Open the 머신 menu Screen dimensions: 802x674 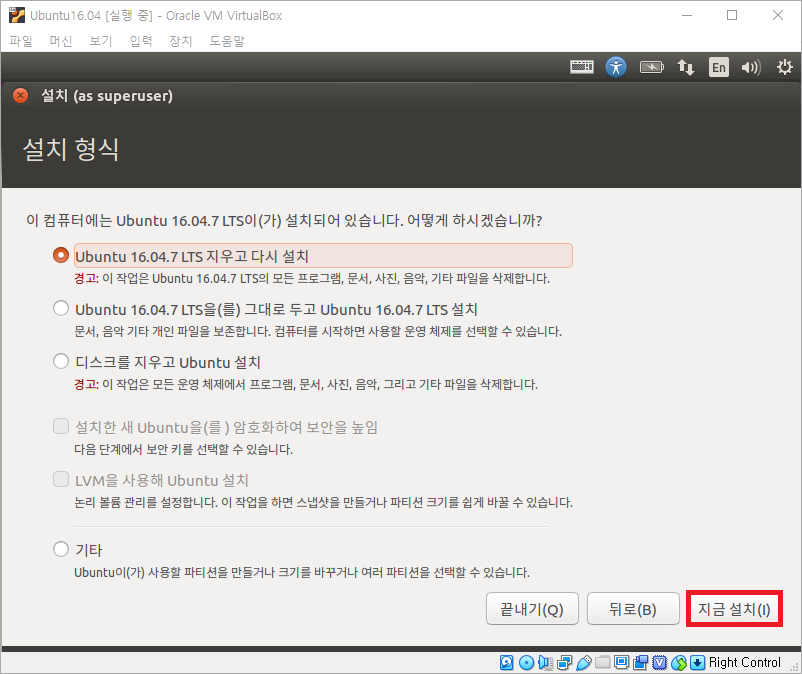pos(60,41)
